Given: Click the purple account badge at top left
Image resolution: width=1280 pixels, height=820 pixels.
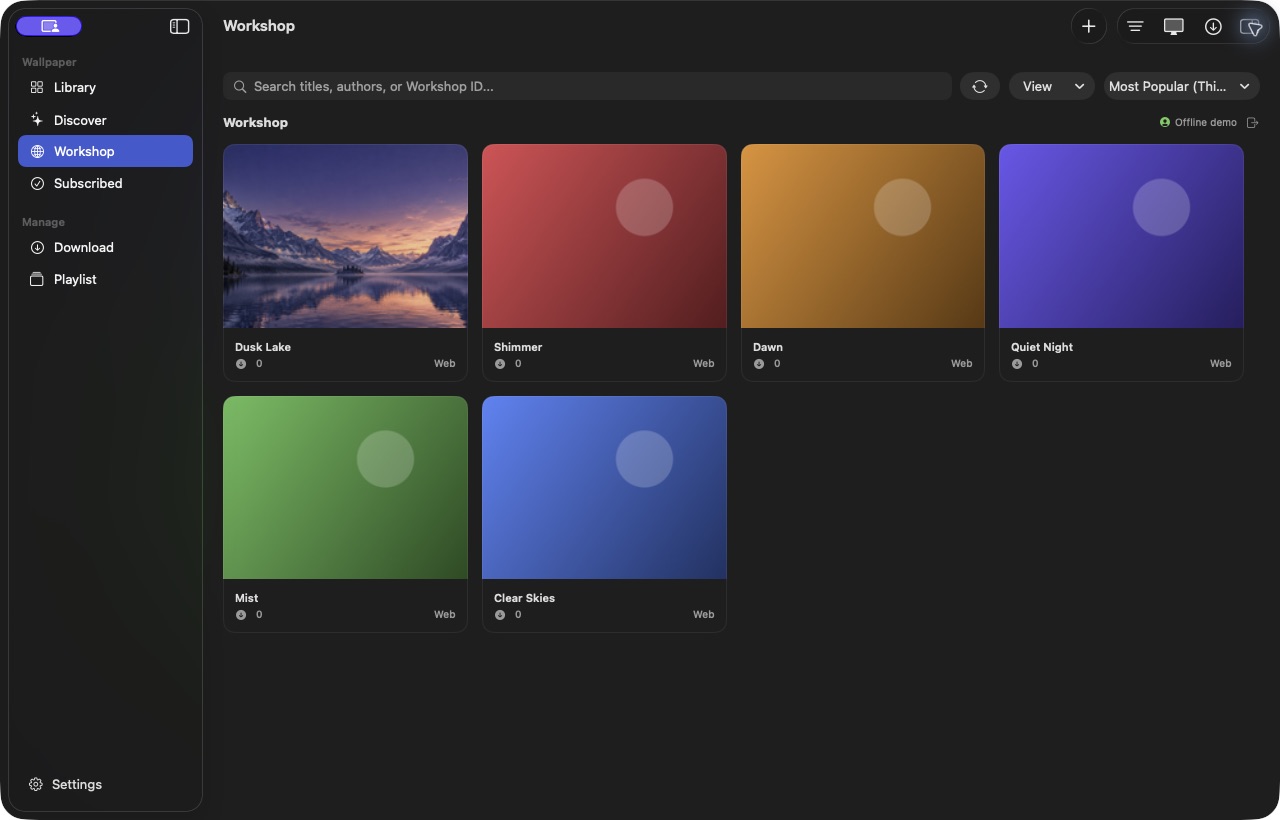Looking at the screenshot, I should 49,26.
